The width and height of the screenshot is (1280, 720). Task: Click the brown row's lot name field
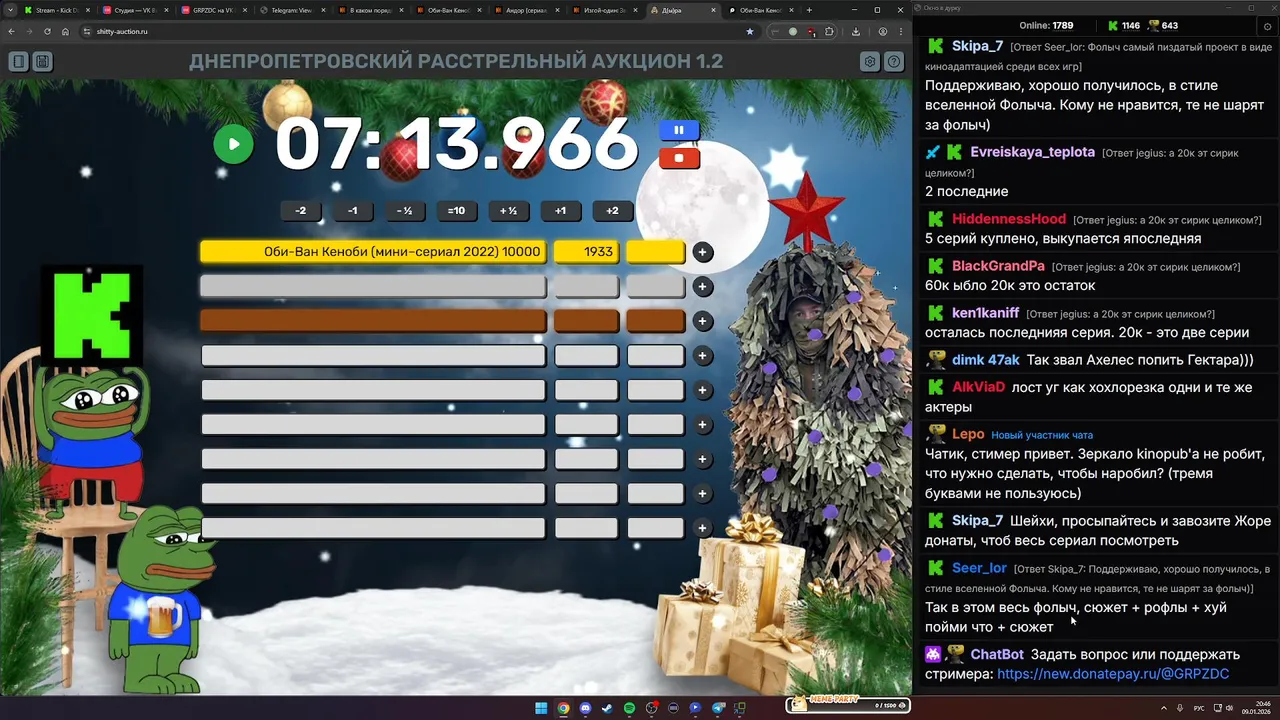[373, 321]
